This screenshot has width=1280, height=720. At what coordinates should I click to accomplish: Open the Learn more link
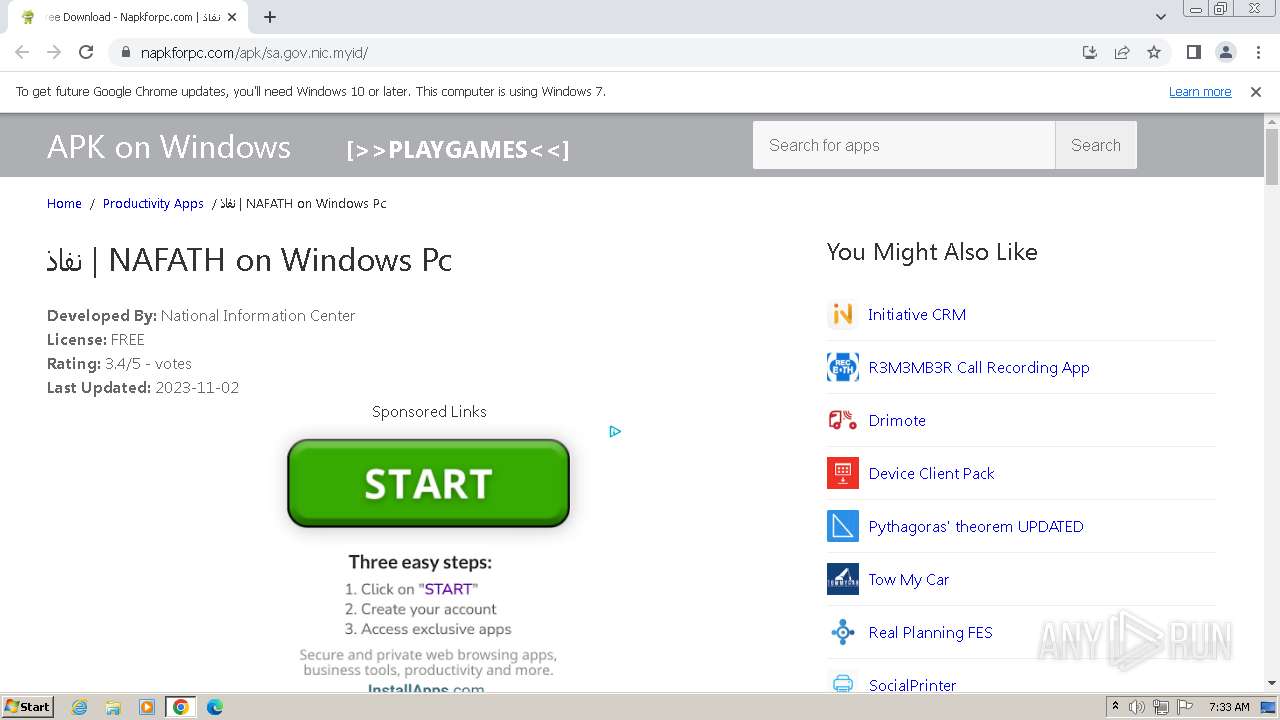1200,91
